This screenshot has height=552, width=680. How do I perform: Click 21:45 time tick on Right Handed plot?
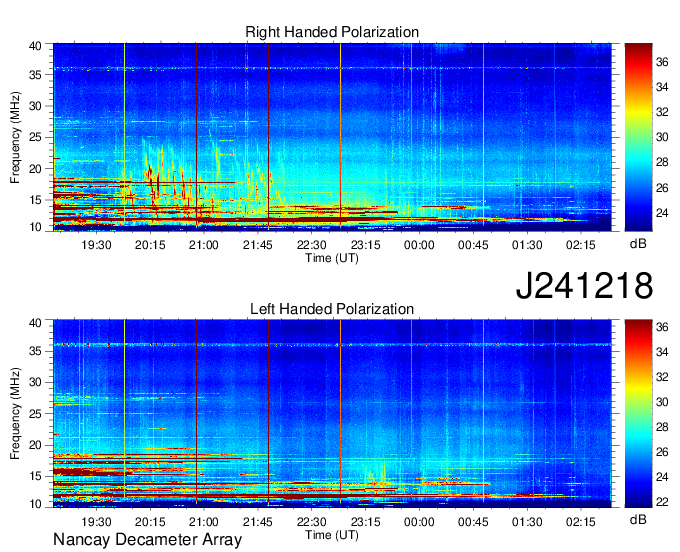(258, 245)
